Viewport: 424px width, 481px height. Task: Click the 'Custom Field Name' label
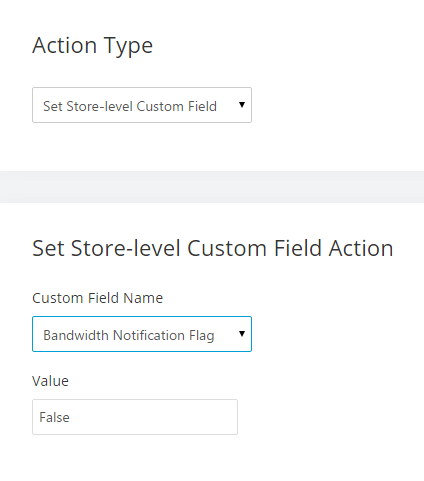(97, 298)
